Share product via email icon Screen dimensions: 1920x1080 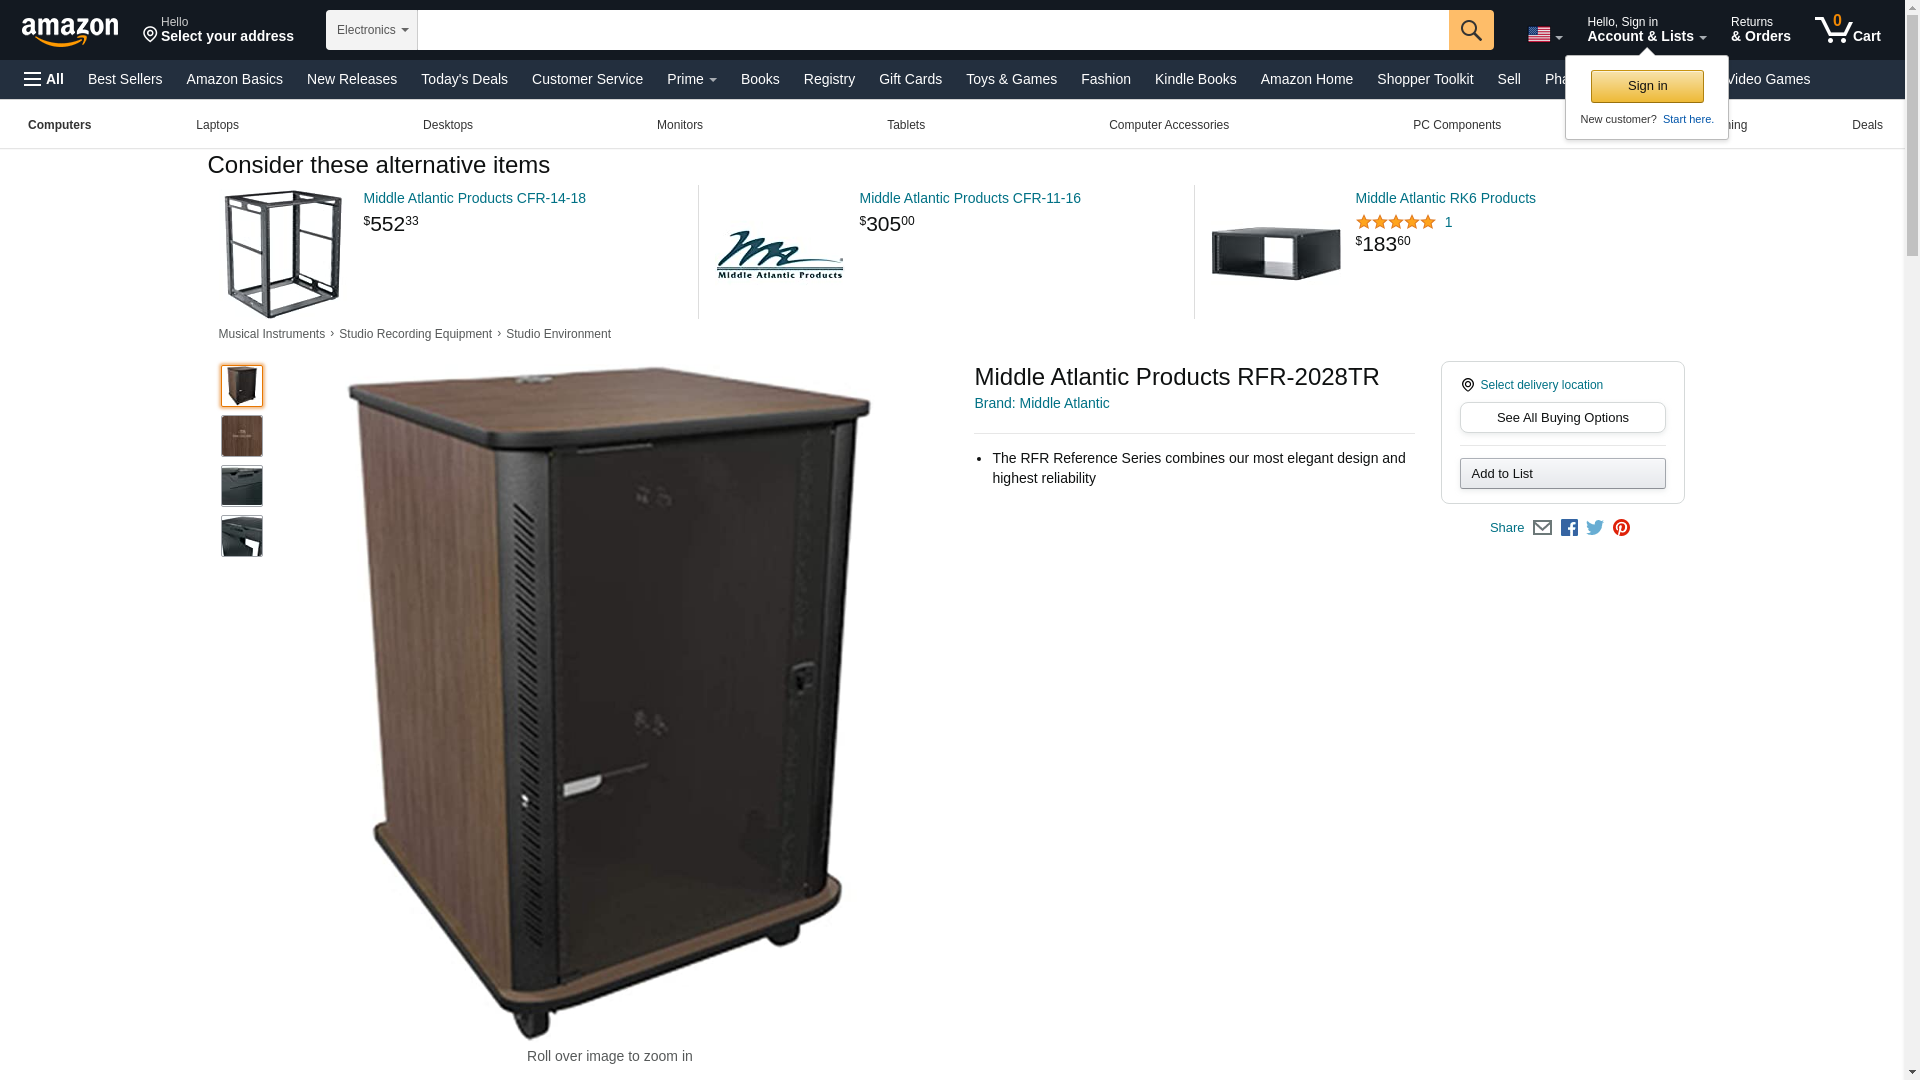(x=1542, y=528)
